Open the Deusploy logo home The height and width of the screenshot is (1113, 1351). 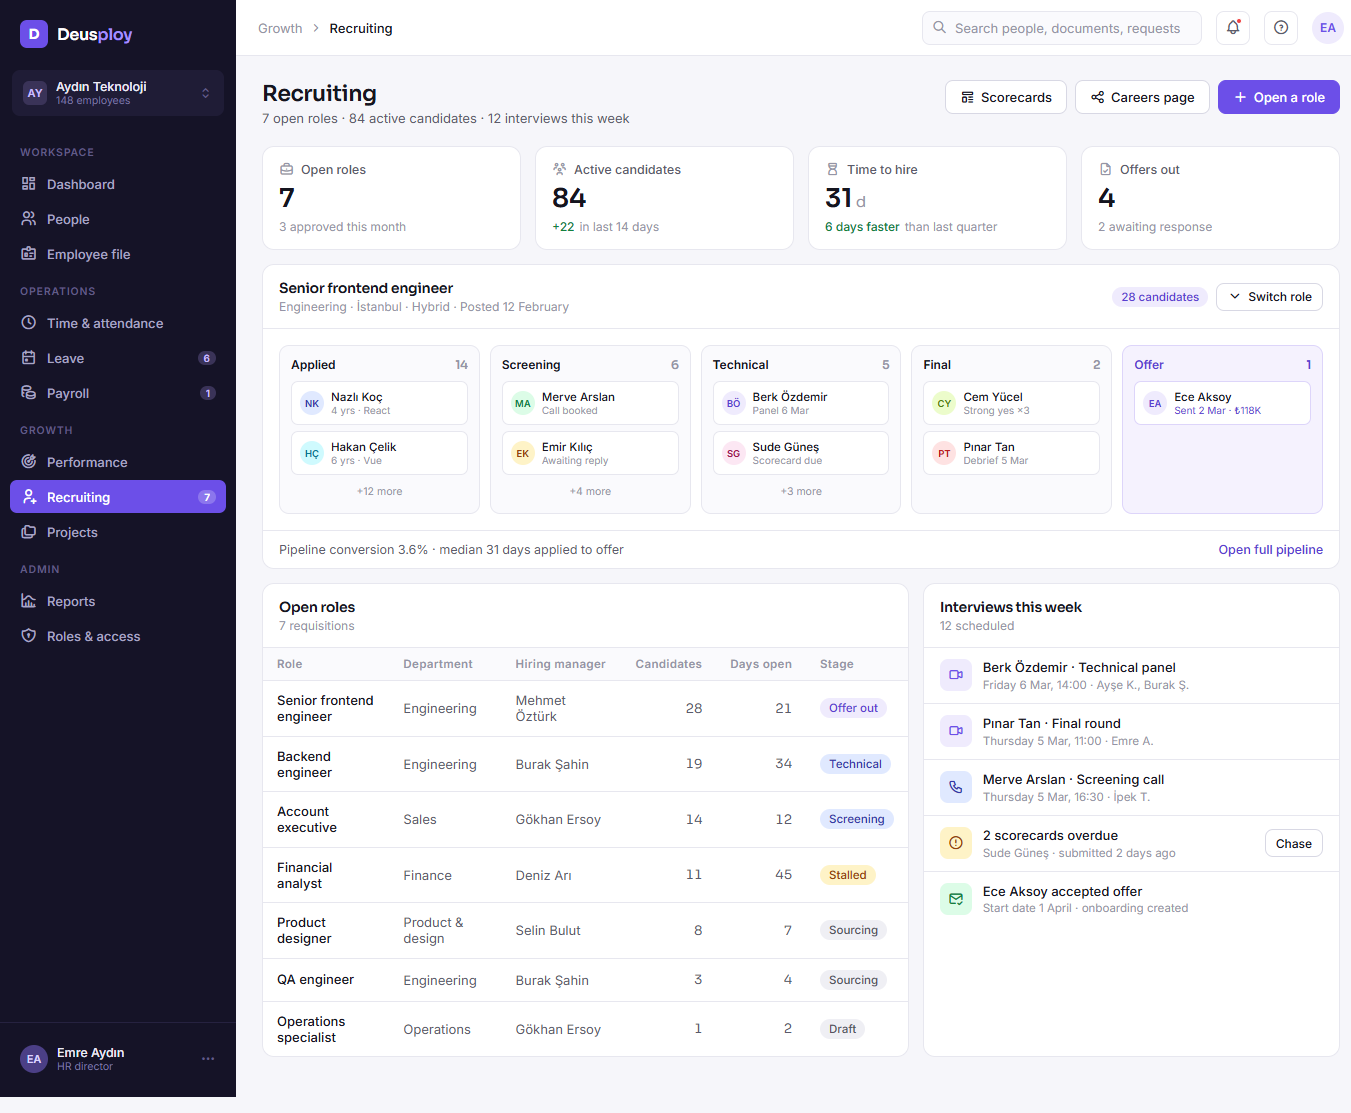point(76,34)
